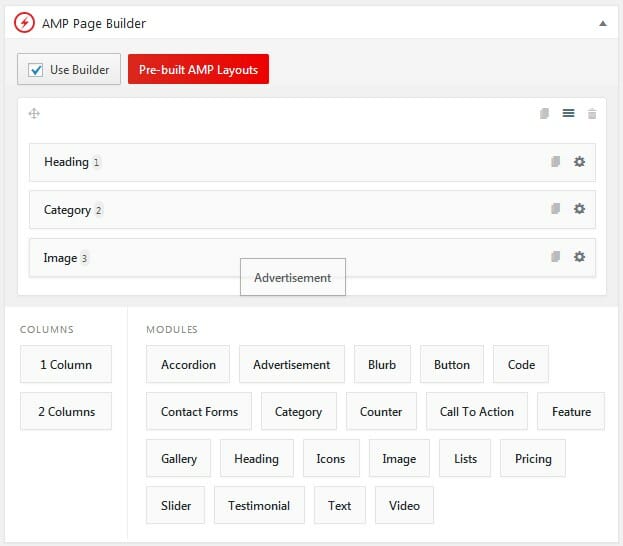Screen dimensions: 623x546
Task: Select the Image 3 module row
Action: click(312, 258)
